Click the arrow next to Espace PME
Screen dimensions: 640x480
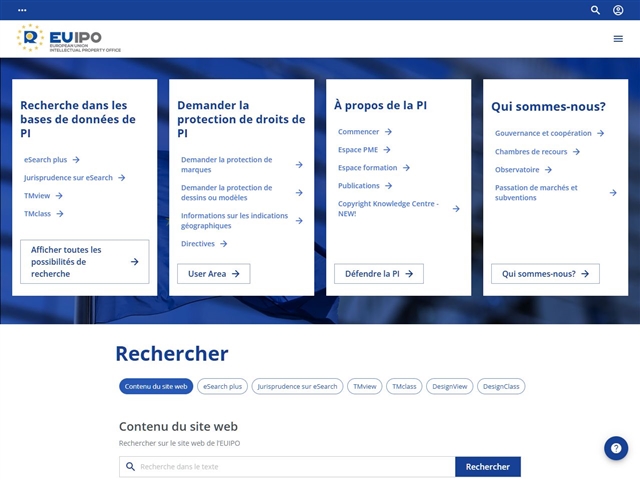[x=387, y=149]
